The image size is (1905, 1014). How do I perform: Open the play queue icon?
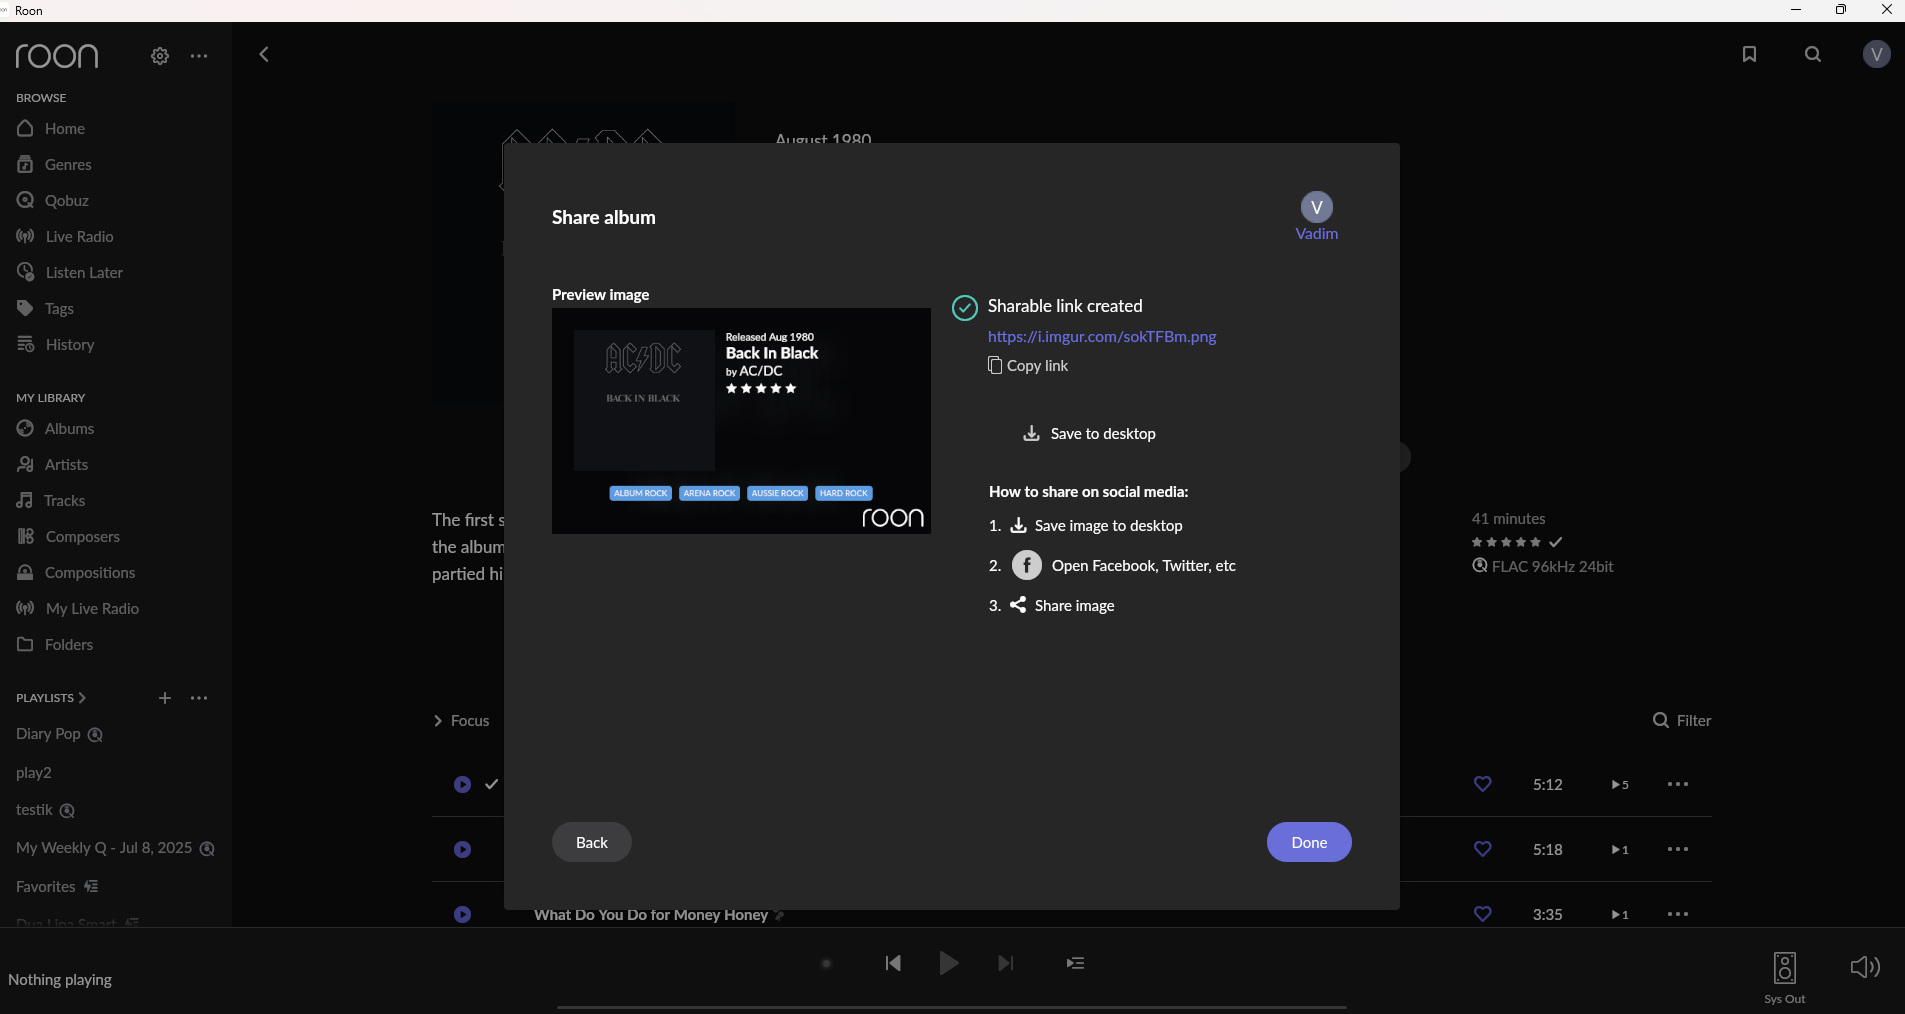point(1075,963)
